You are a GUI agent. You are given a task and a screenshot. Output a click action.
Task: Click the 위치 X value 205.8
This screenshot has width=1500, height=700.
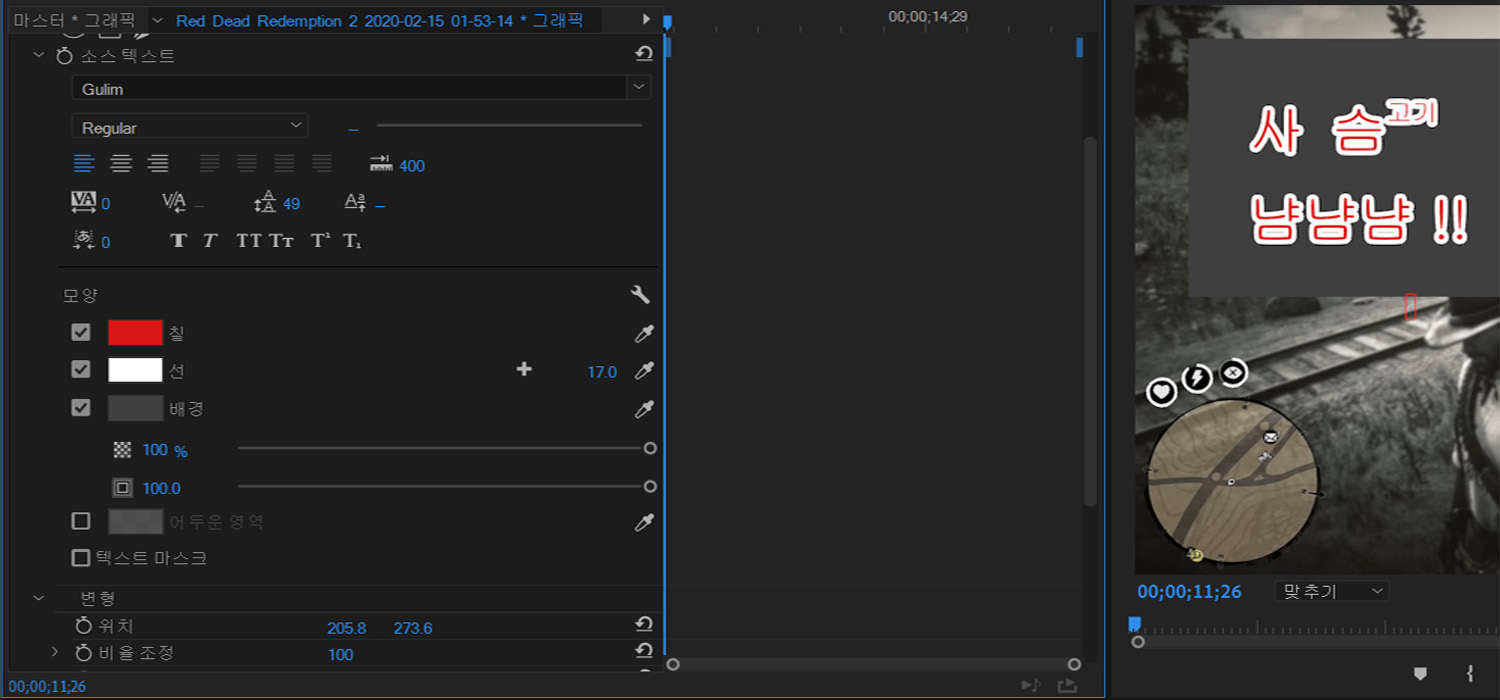tap(346, 628)
